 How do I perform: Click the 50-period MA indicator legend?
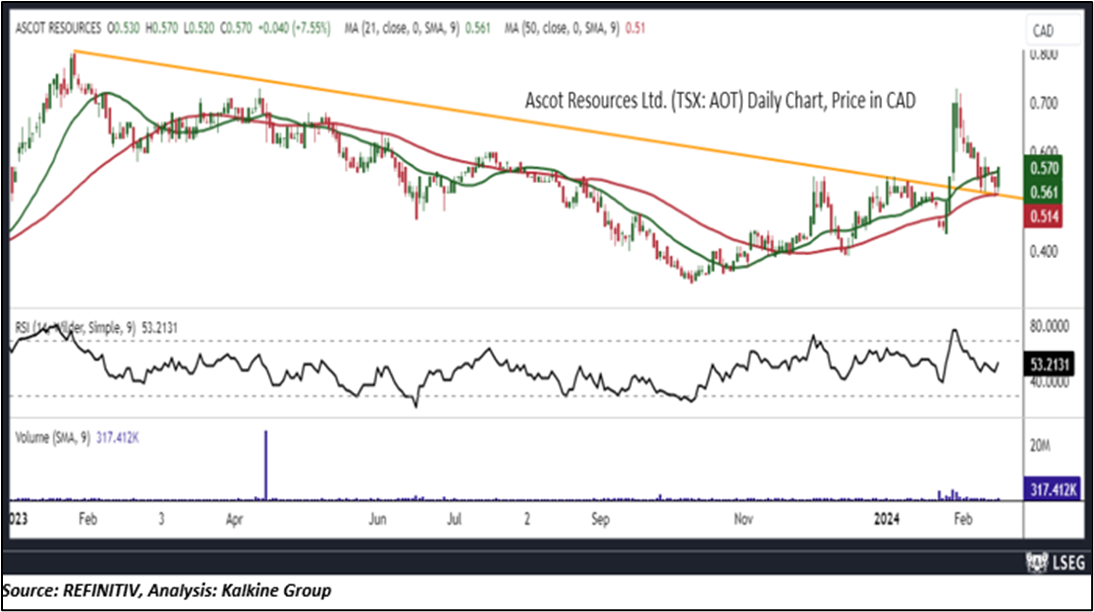coord(575,29)
